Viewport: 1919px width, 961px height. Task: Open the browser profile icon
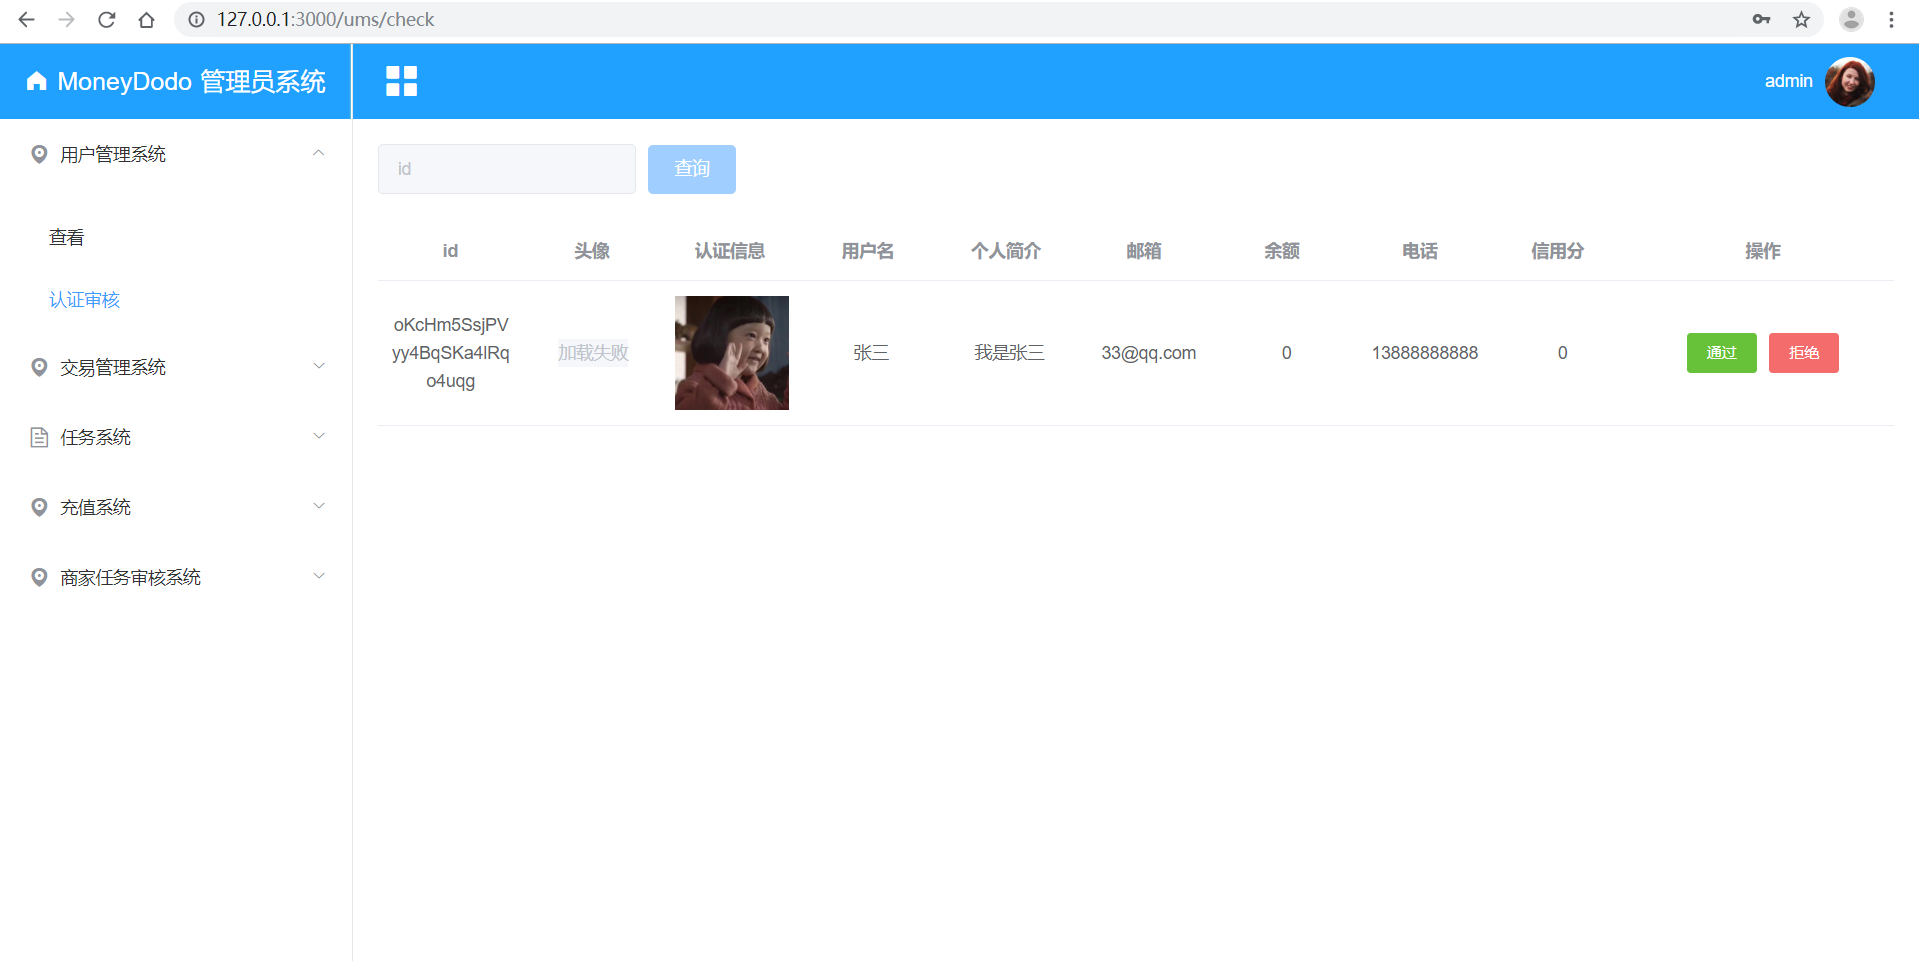coord(1851,19)
